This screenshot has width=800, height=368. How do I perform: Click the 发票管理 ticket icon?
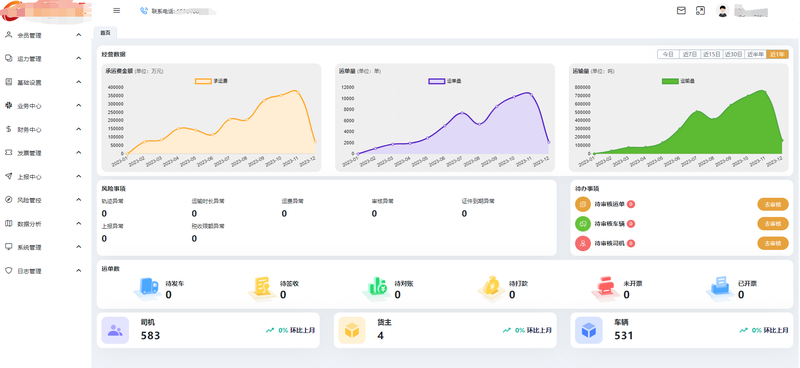[8, 153]
